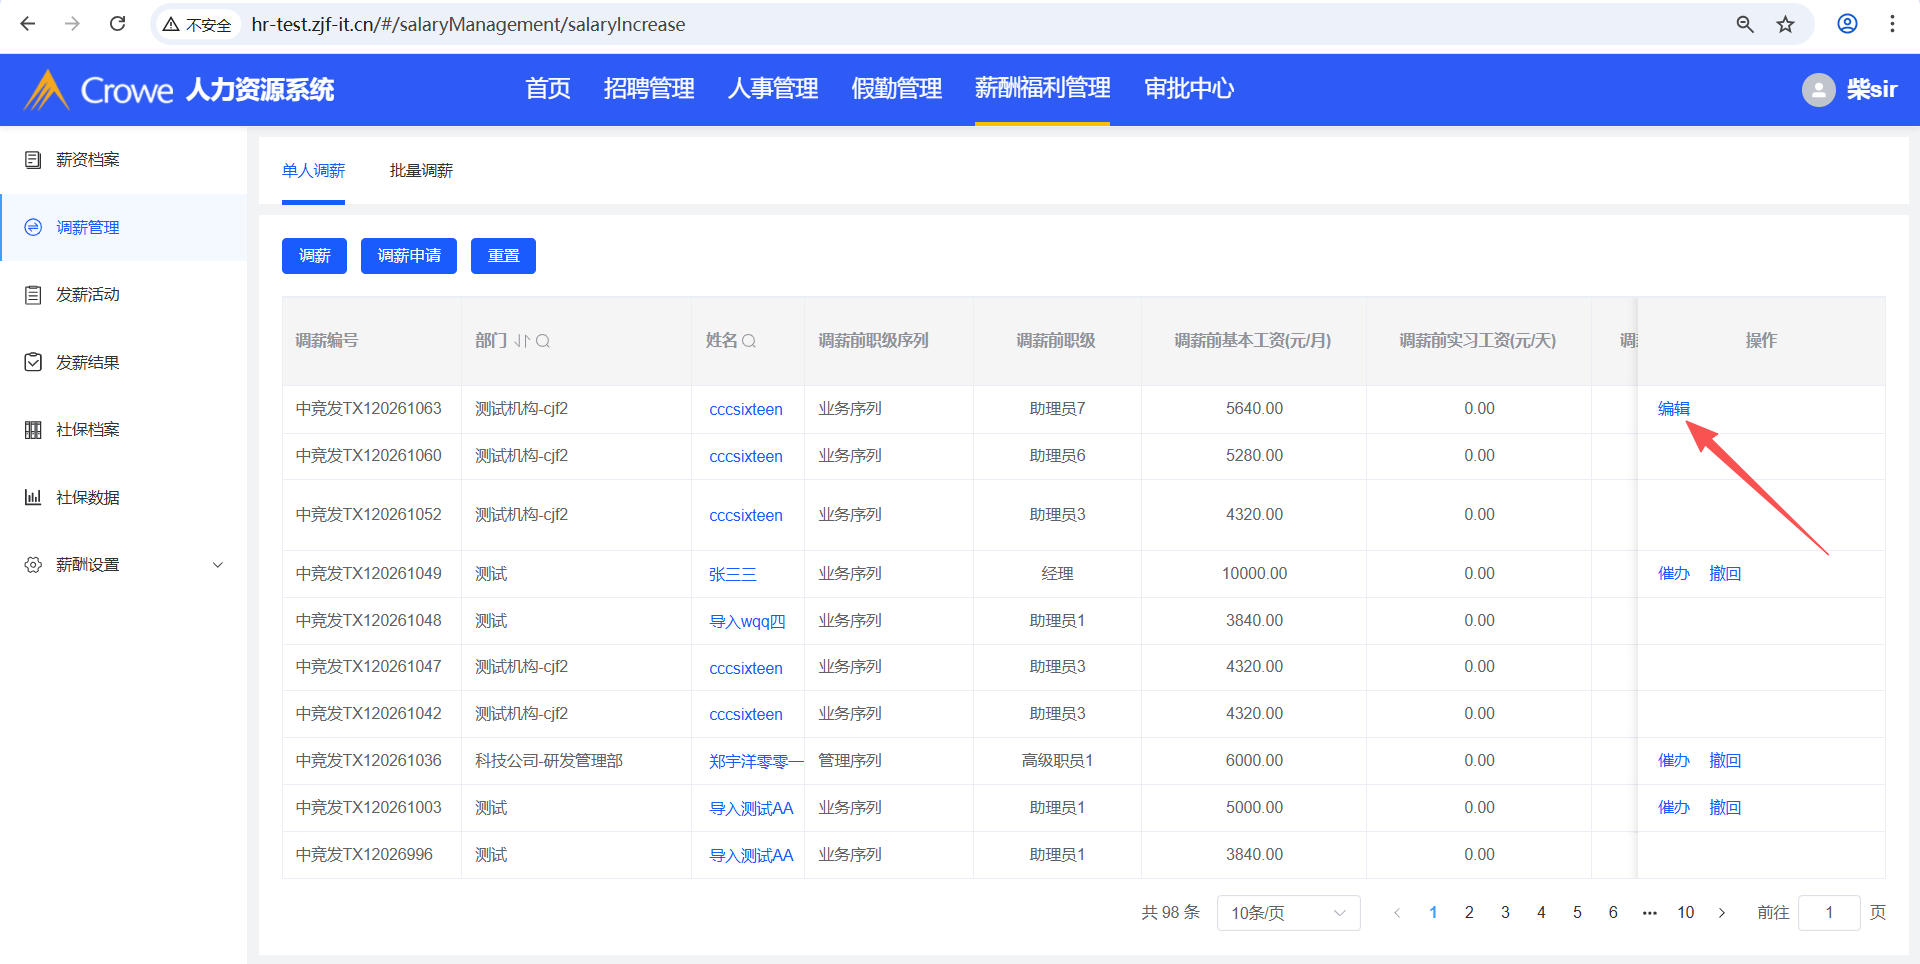The image size is (1920, 964).
Task: Switch to the 批量调薪 tab
Action: click(x=421, y=171)
